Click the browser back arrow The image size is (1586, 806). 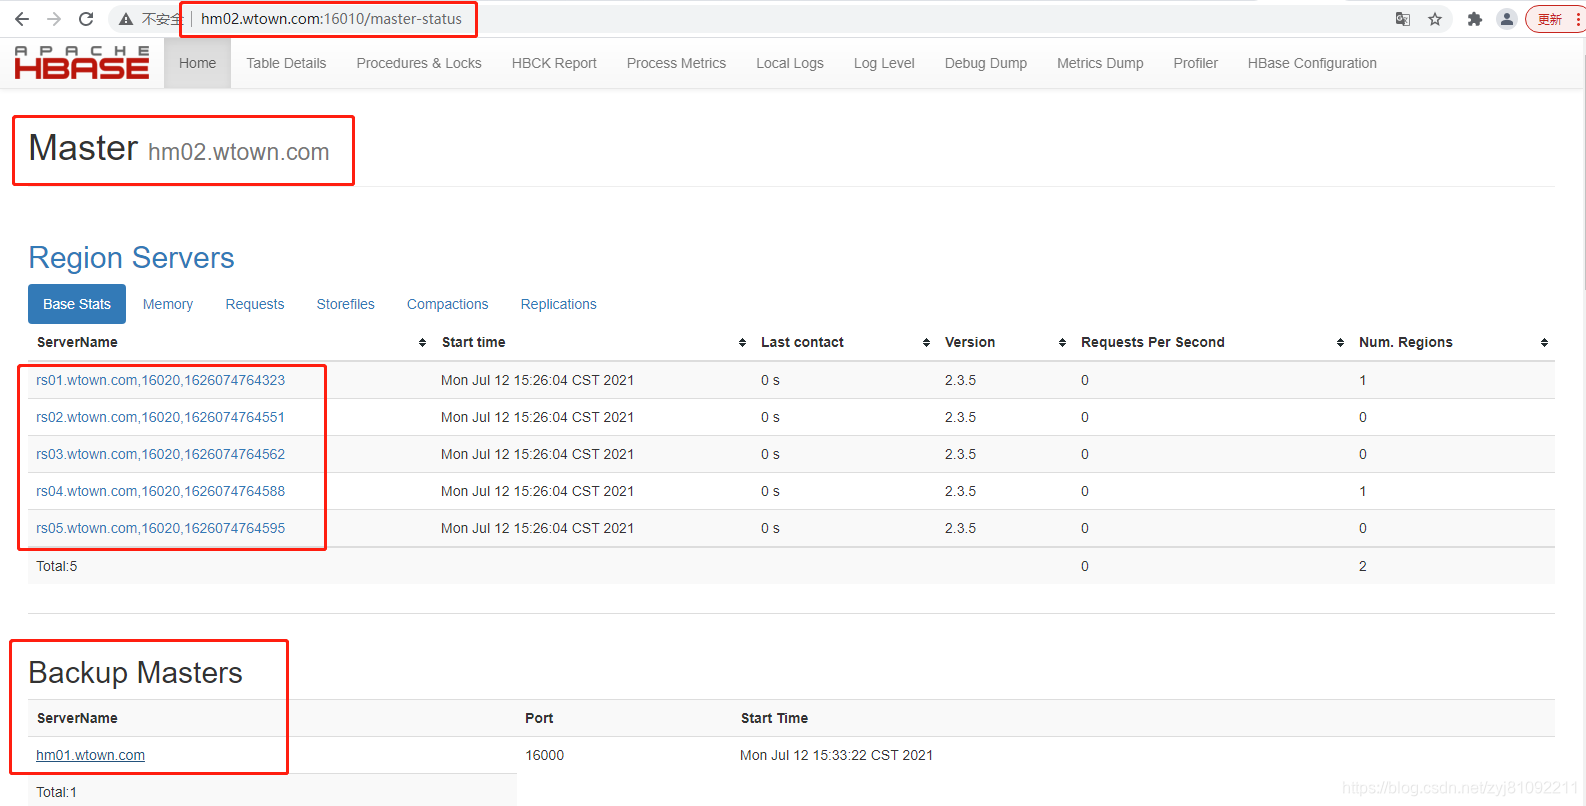pos(22,19)
